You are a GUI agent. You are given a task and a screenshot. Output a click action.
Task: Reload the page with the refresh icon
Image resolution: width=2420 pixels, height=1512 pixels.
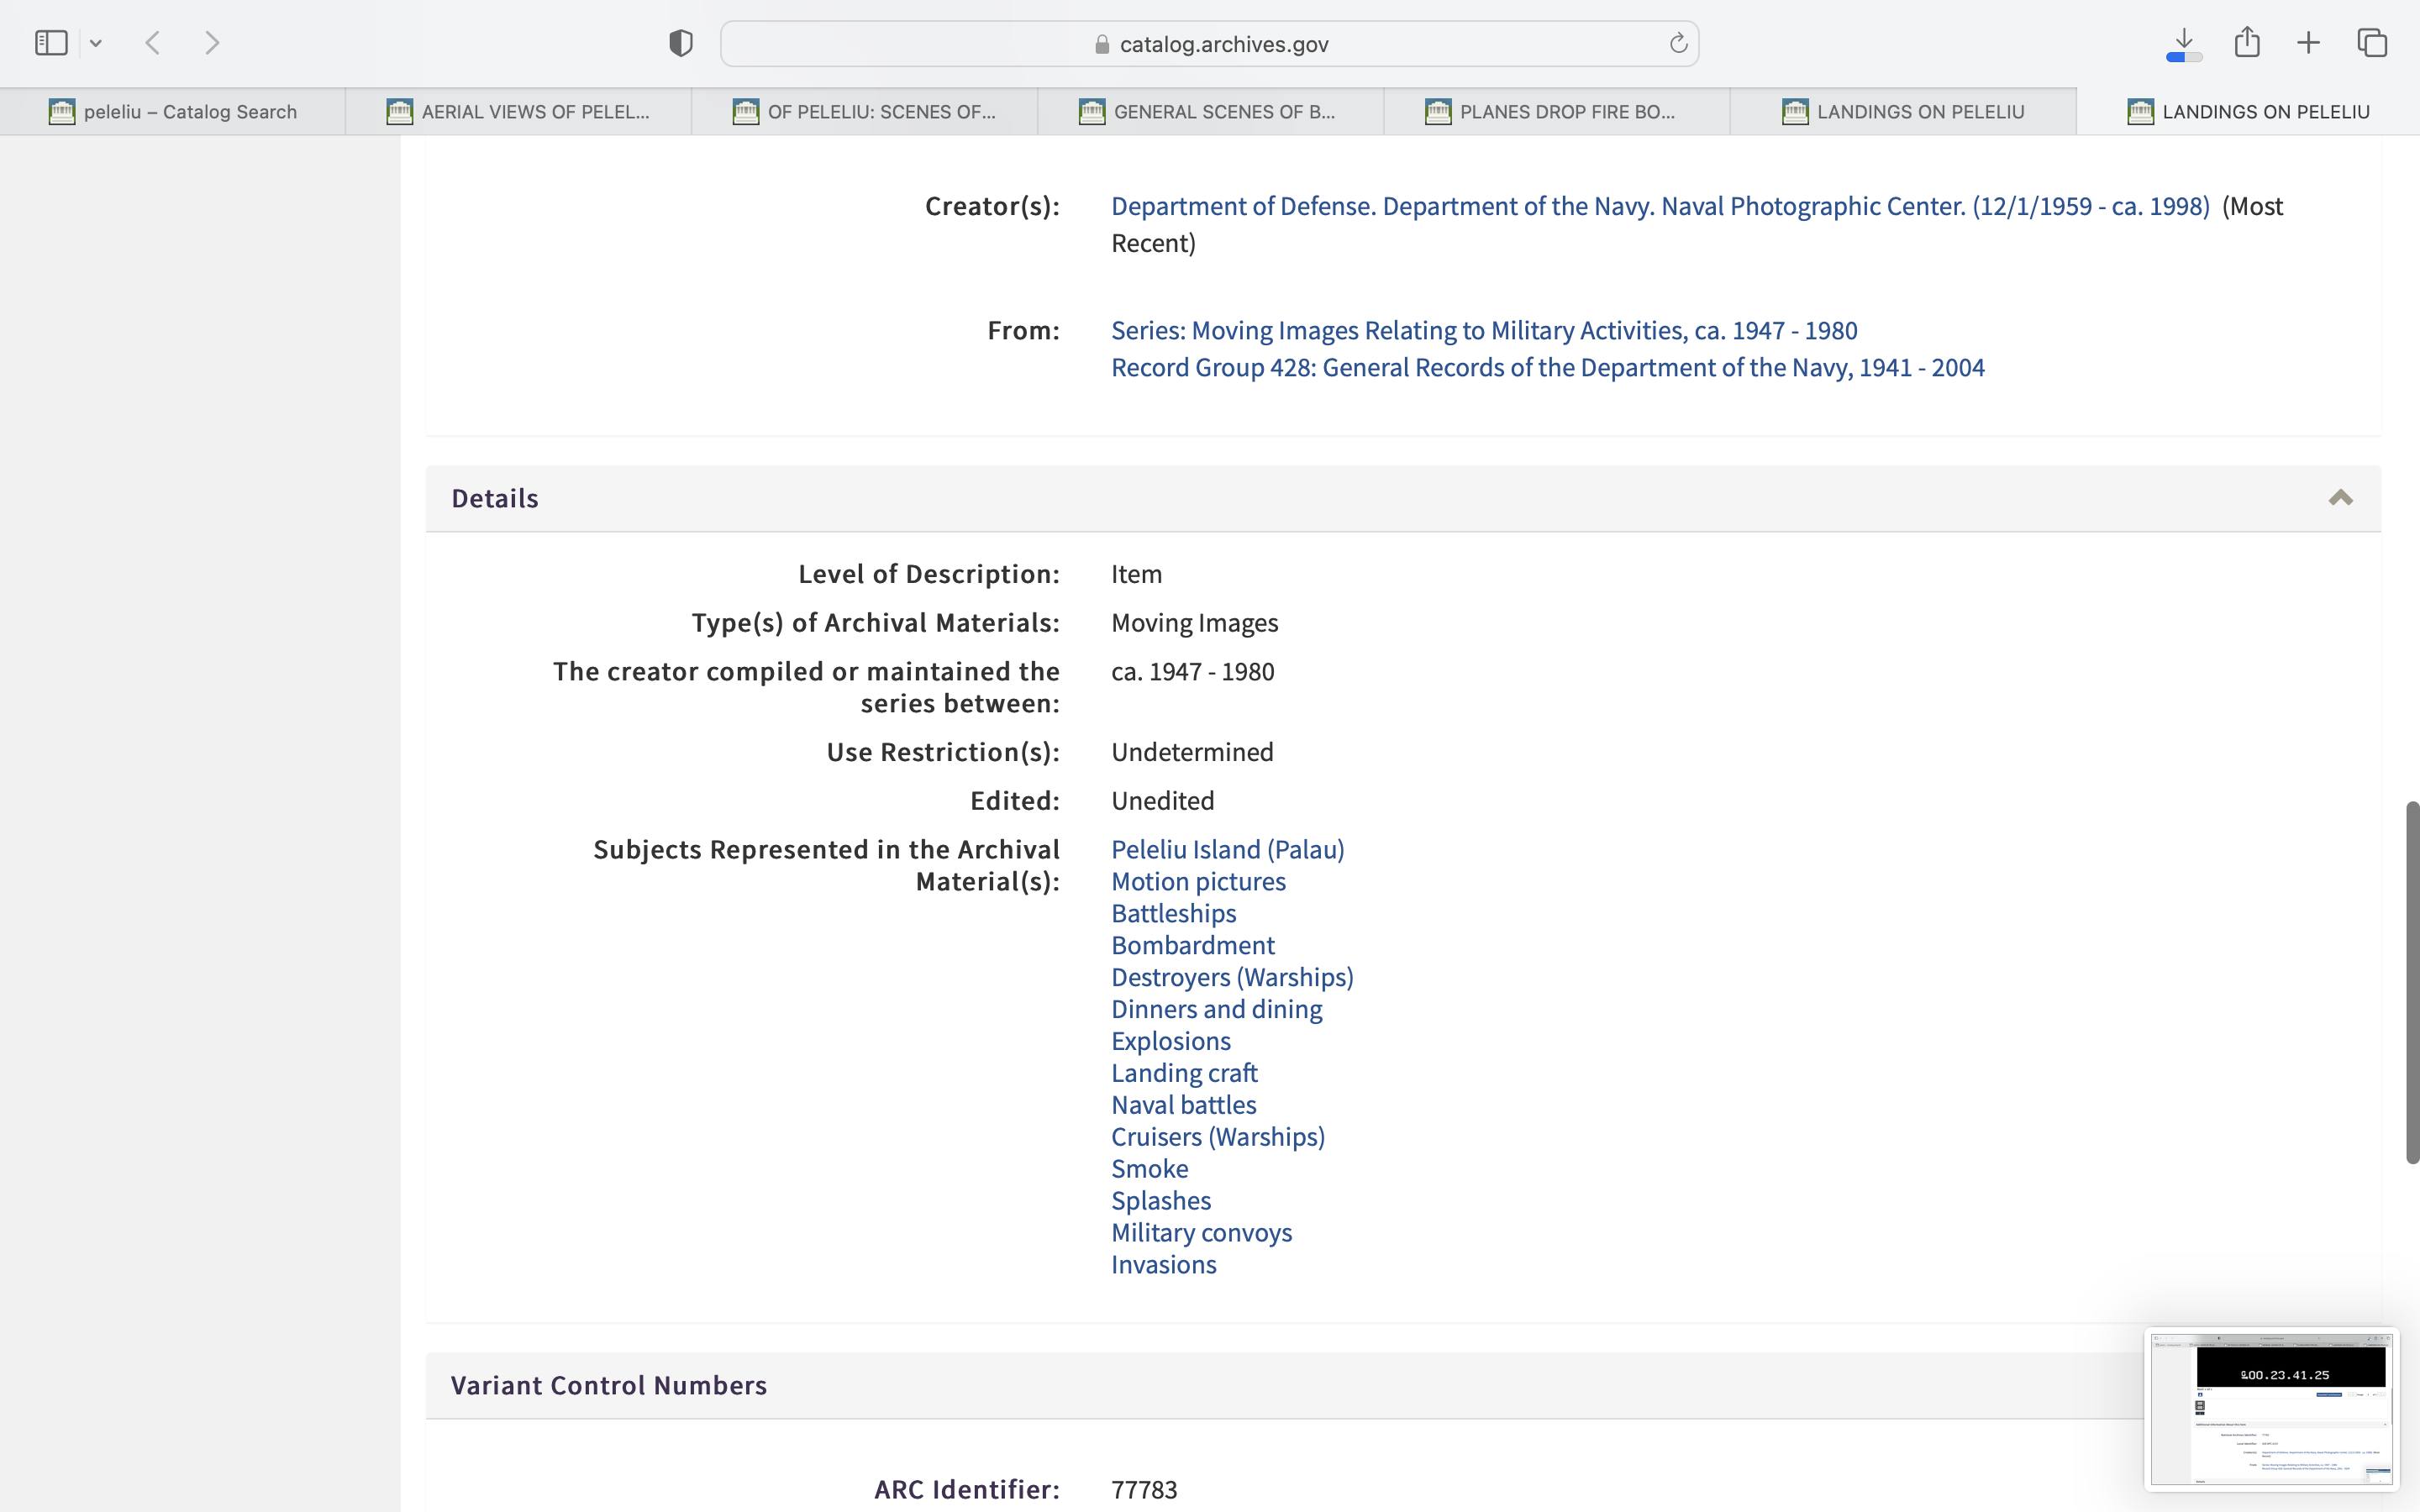click(1678, 43)
